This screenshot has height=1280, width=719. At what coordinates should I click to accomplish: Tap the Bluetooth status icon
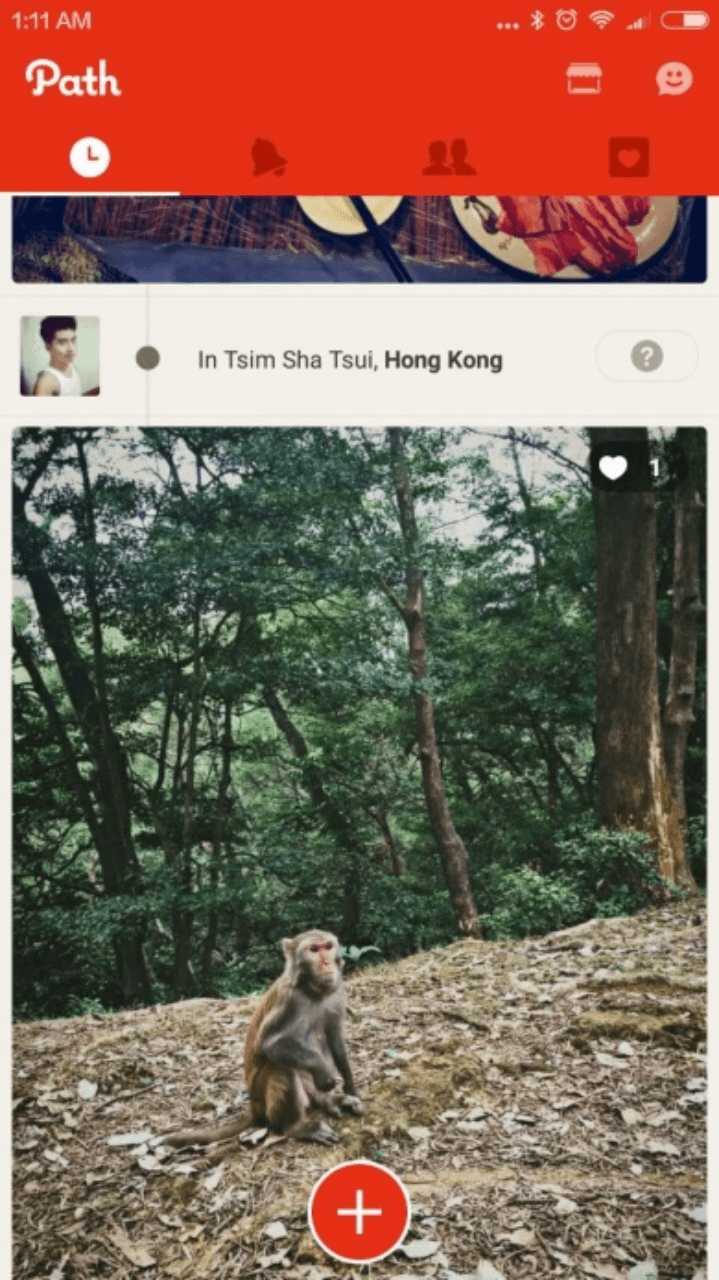(537, 20)
